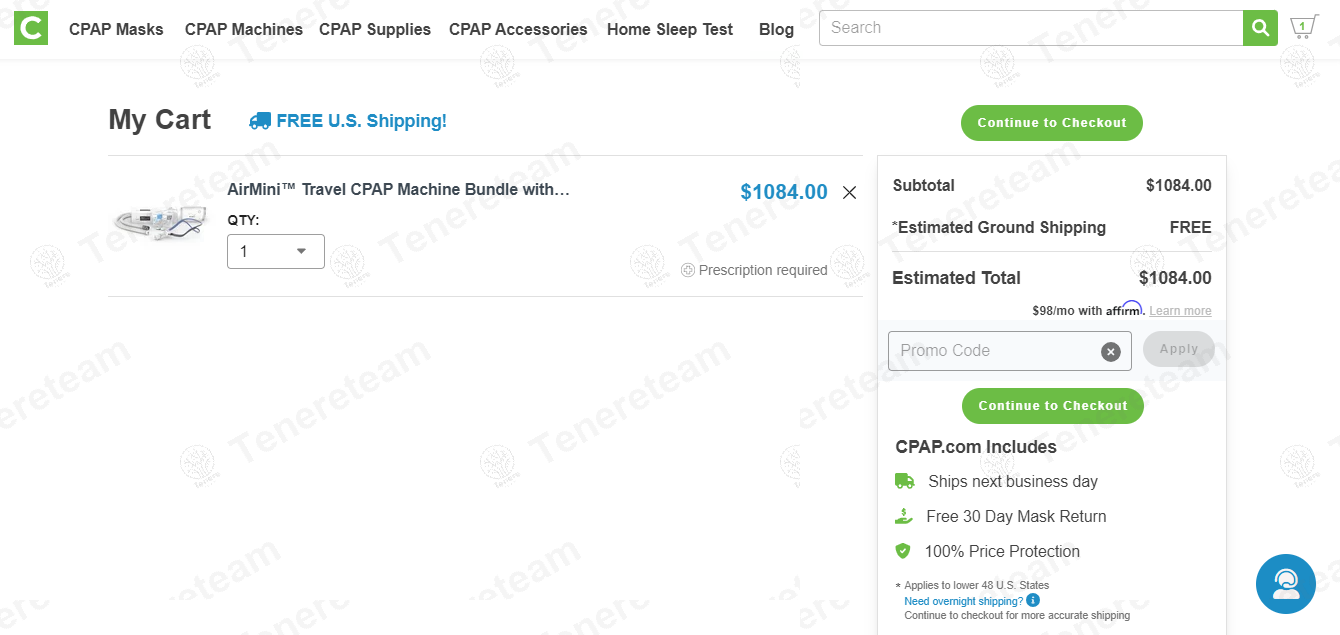Open the CPAP Masks menu
Image resolution: width=1340 pixels, height=635 pixels.
[116, 30]
